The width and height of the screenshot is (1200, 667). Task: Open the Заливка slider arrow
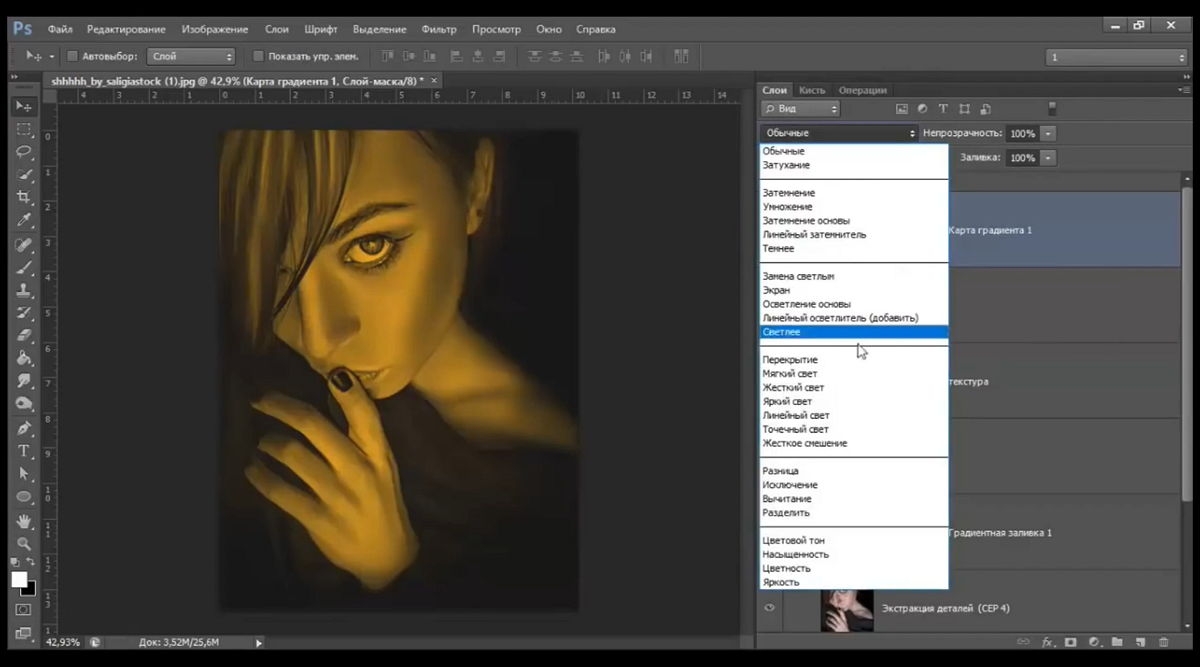tap(1048, 158)
